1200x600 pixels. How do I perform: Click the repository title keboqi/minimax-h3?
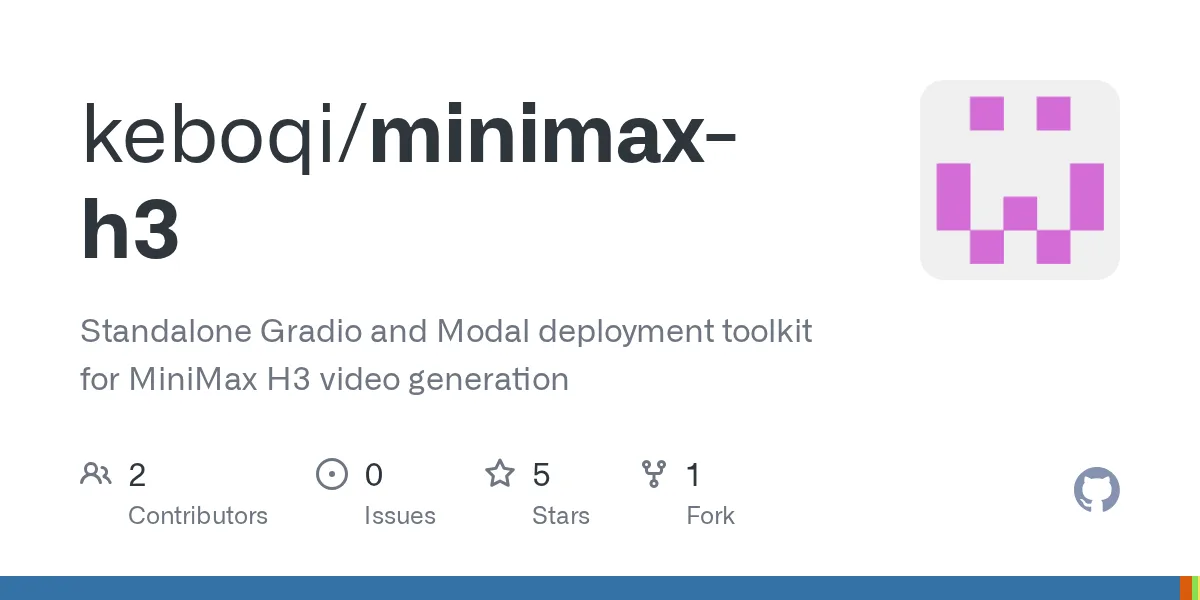click(x=410, y=183)
